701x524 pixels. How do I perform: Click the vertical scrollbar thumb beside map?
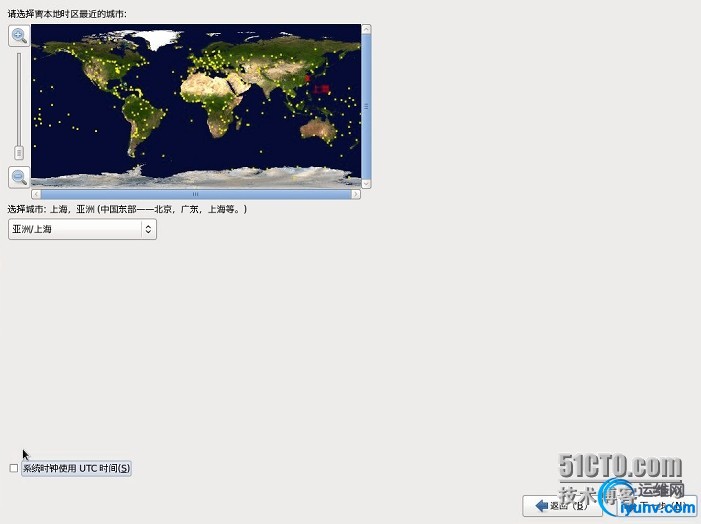point(366,106)
